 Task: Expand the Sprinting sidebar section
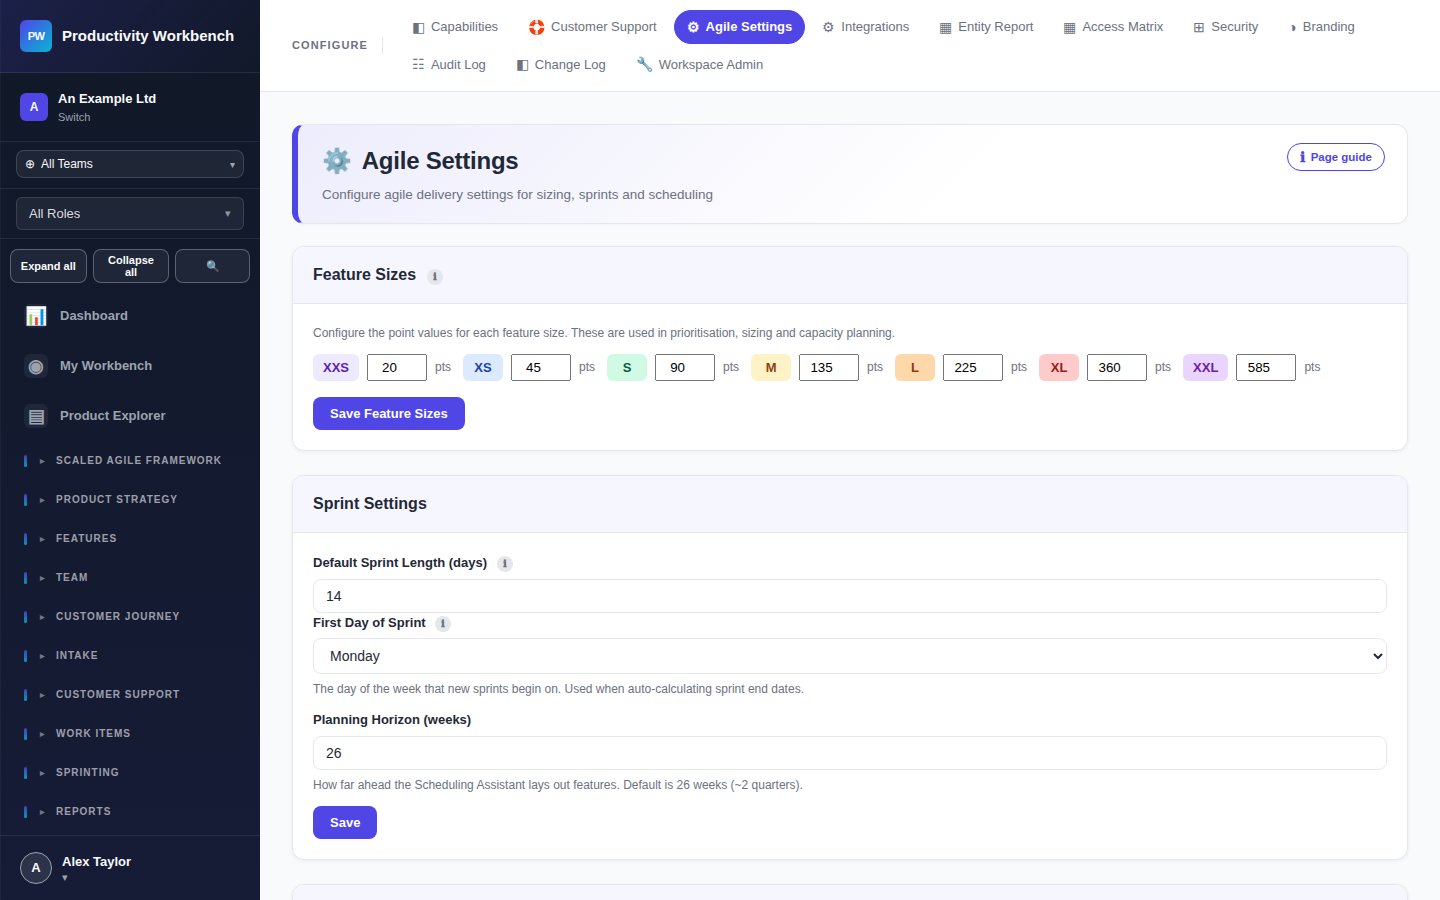(x=130, y=773)
